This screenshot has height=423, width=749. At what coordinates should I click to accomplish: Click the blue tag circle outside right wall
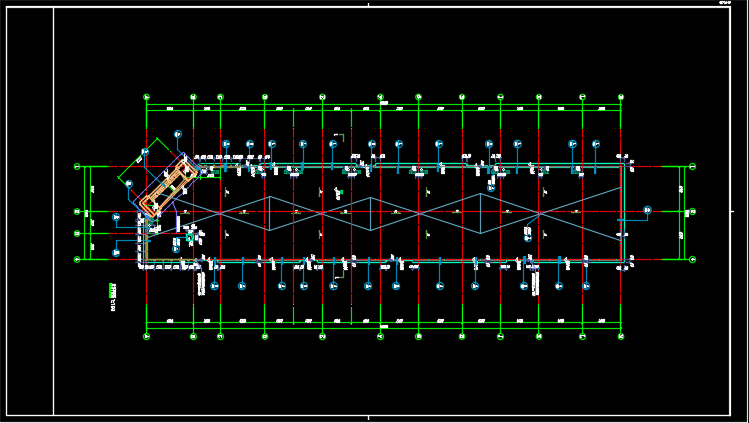click(647, 210)
